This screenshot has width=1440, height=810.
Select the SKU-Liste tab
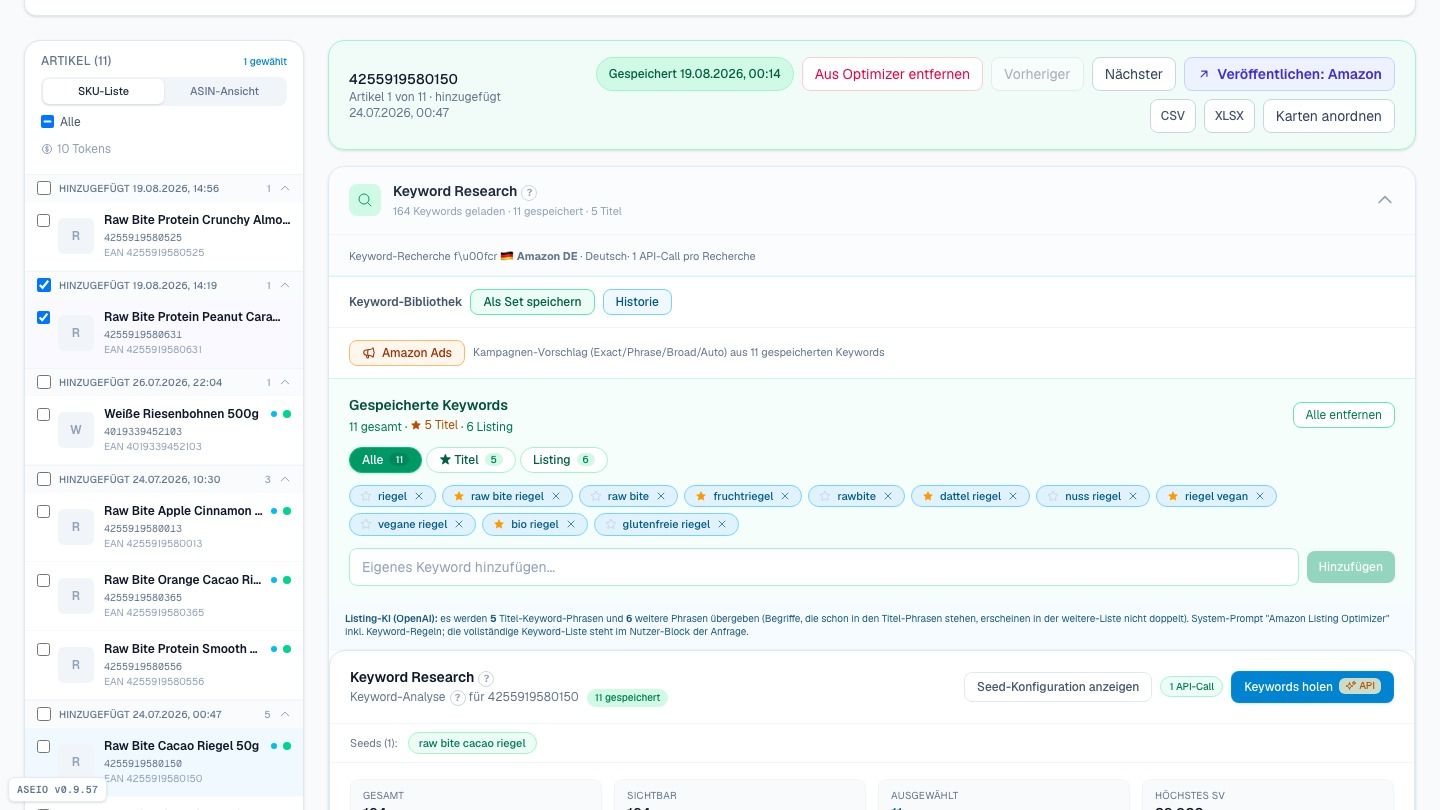[x=103, y=91]
